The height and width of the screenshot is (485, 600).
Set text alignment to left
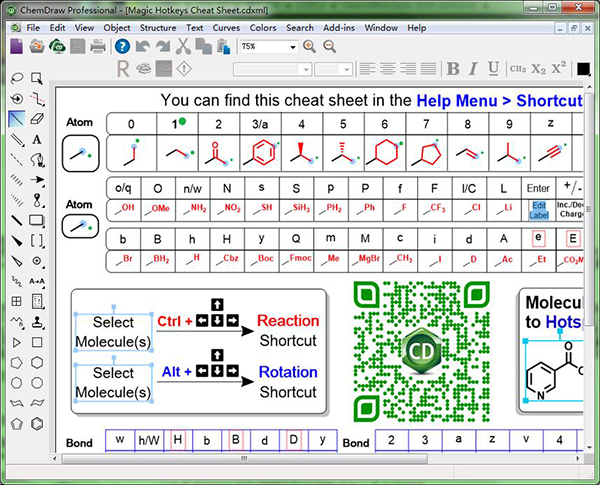coord(367,69)
